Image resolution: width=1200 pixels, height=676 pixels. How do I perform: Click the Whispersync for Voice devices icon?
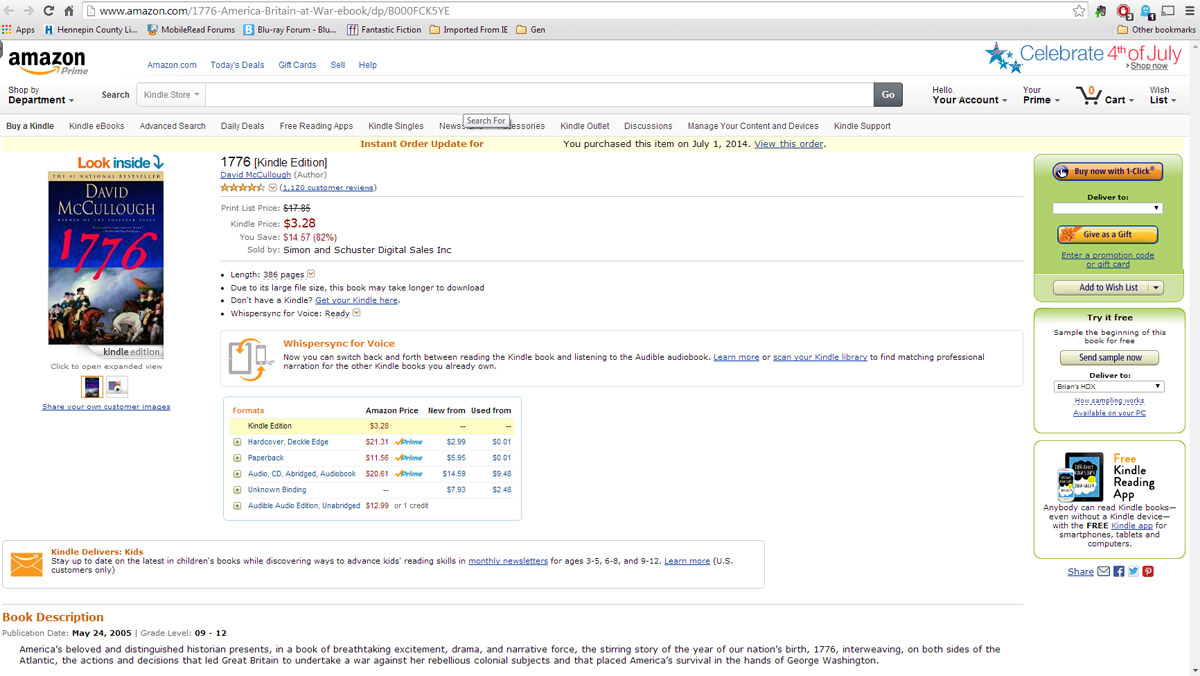249,358
